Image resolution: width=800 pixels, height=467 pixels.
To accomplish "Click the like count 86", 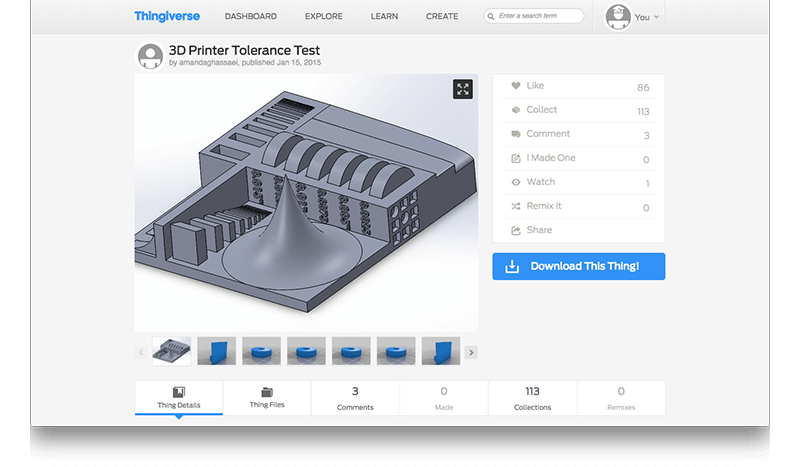I will (643, 88).
